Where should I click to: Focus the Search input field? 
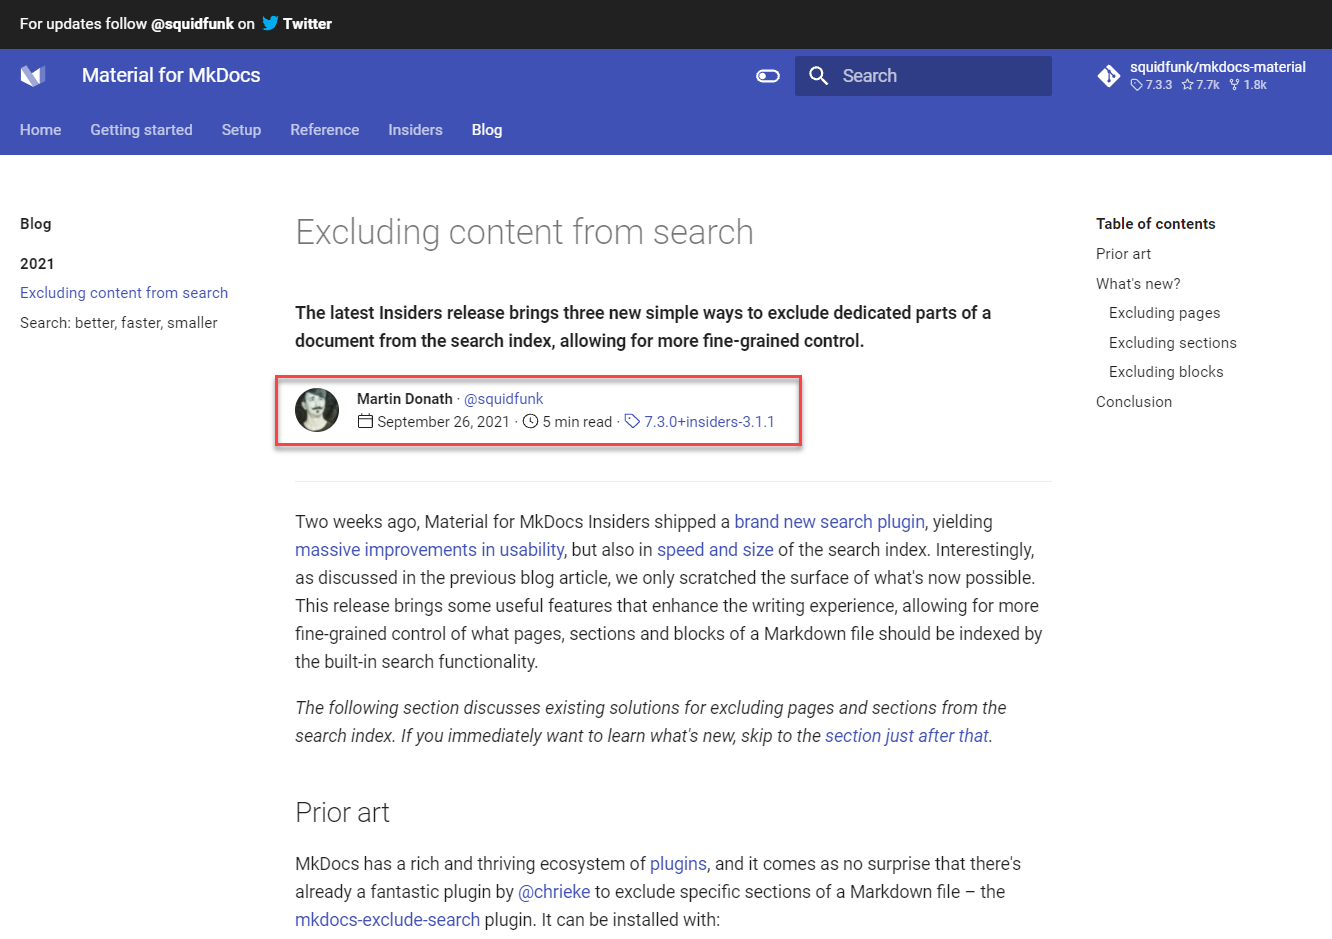[x=923, y=76]
